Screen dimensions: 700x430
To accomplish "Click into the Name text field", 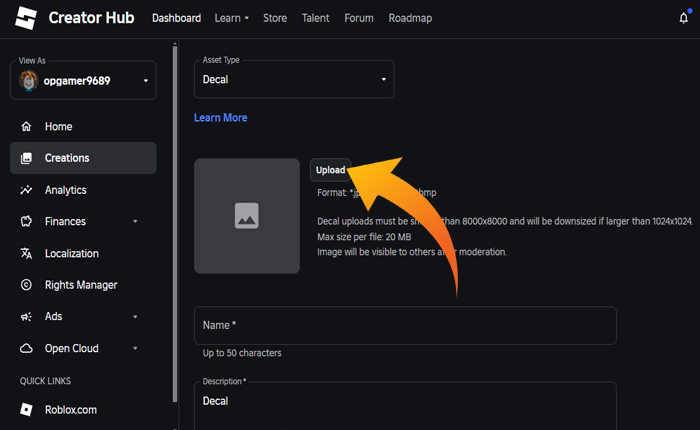I will [x=404, y=326].
